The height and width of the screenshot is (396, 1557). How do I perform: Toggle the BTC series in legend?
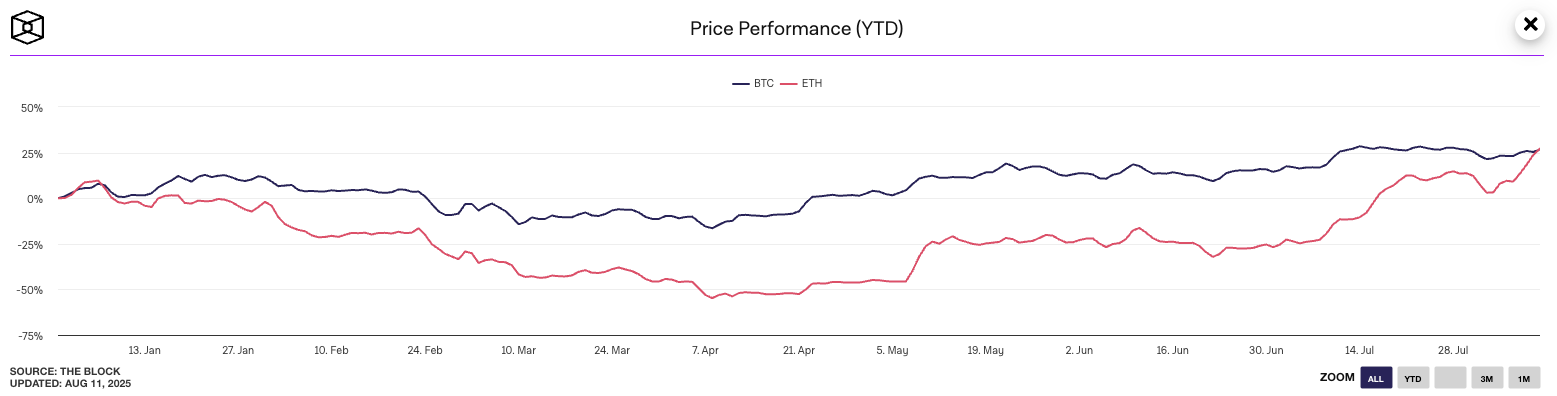click(x=753, y=84)
